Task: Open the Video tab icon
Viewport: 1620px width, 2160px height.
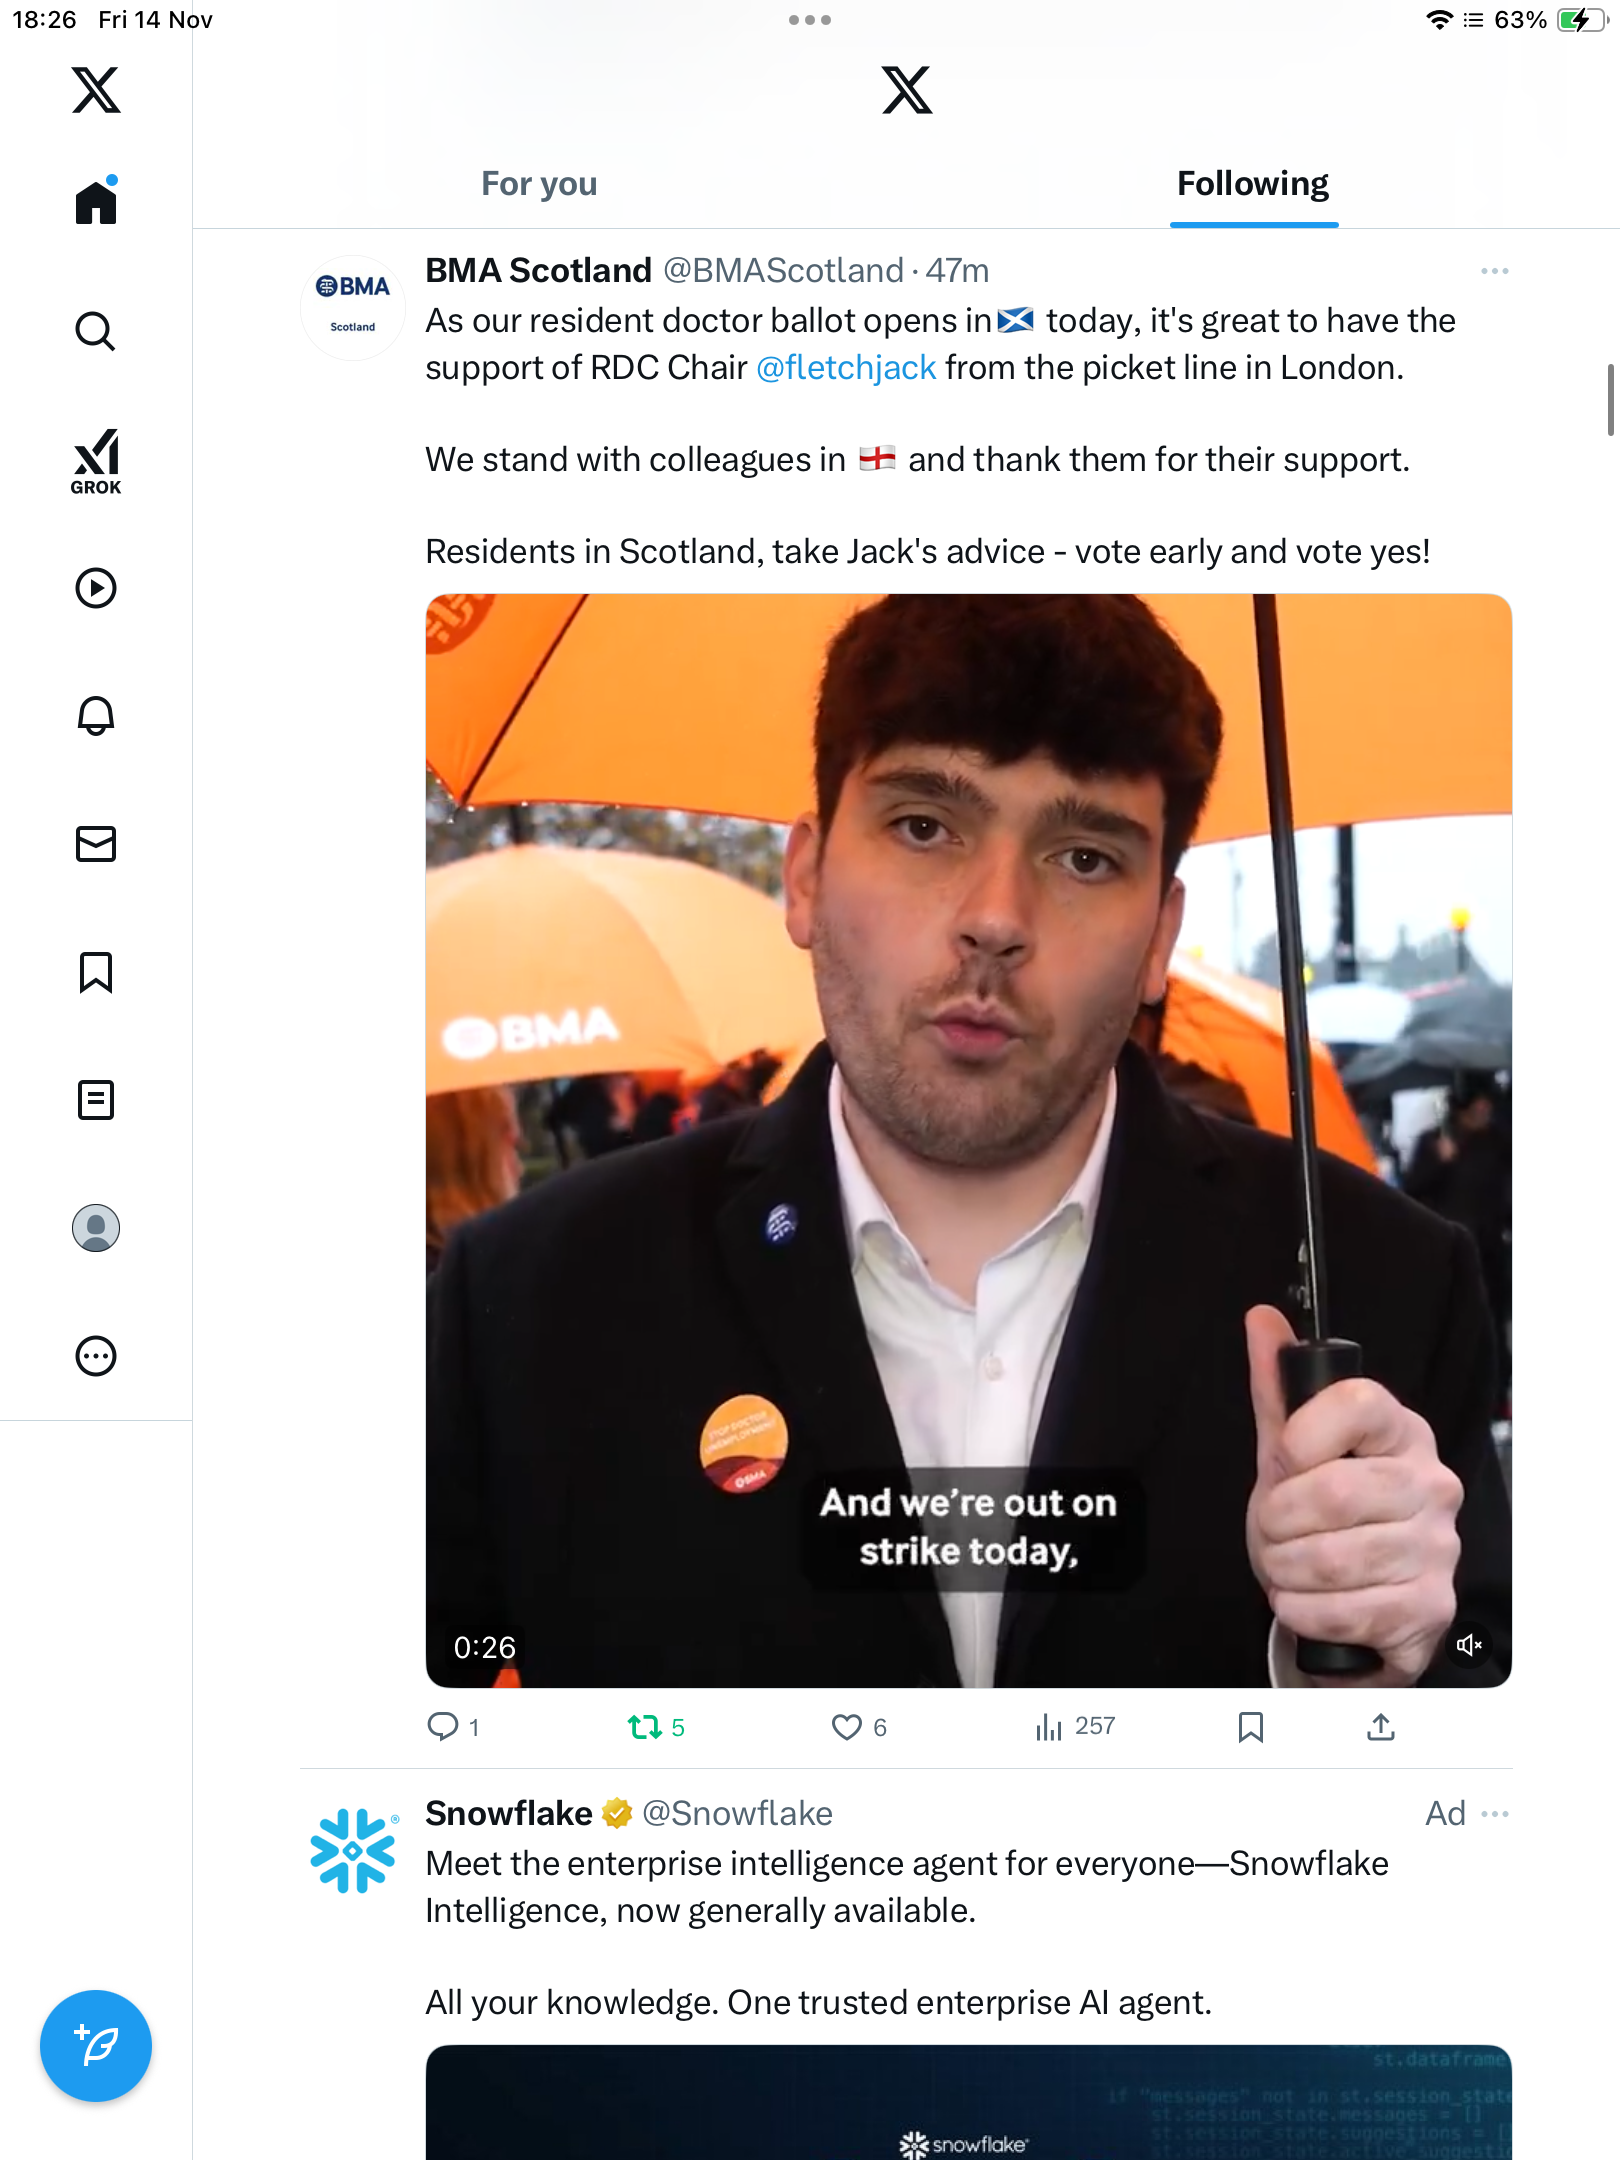Action: (x=96, y=588)
